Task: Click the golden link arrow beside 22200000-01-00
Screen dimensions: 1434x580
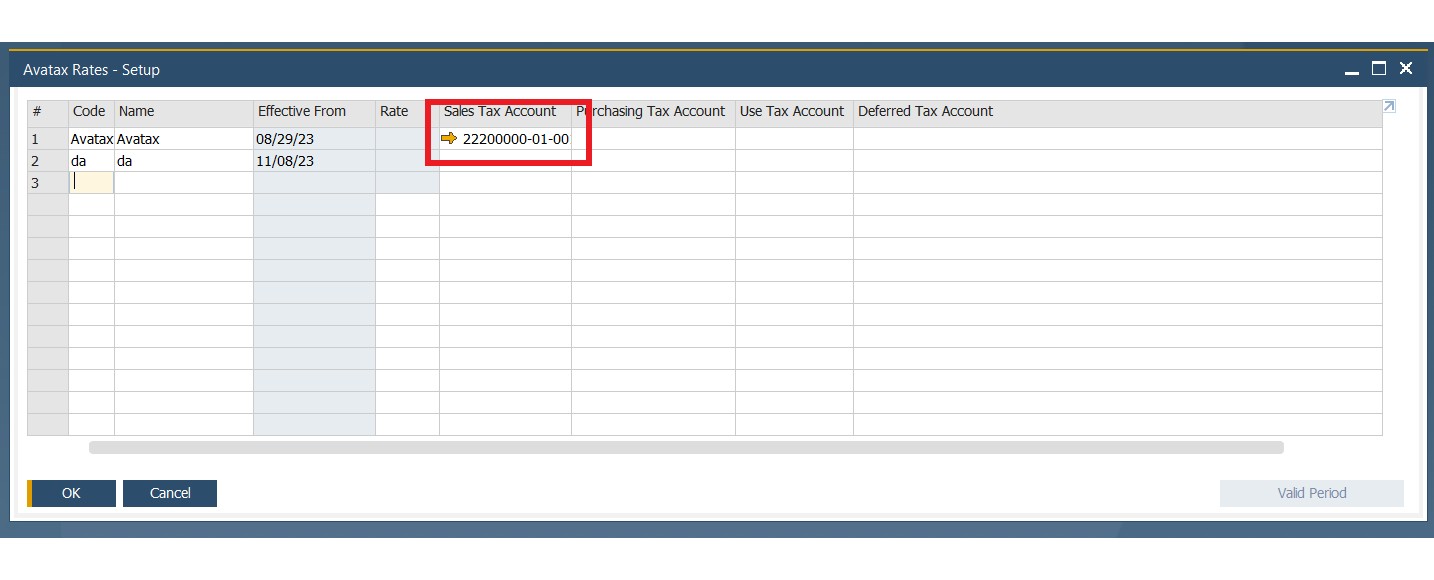Action: (x=448, y=139)
